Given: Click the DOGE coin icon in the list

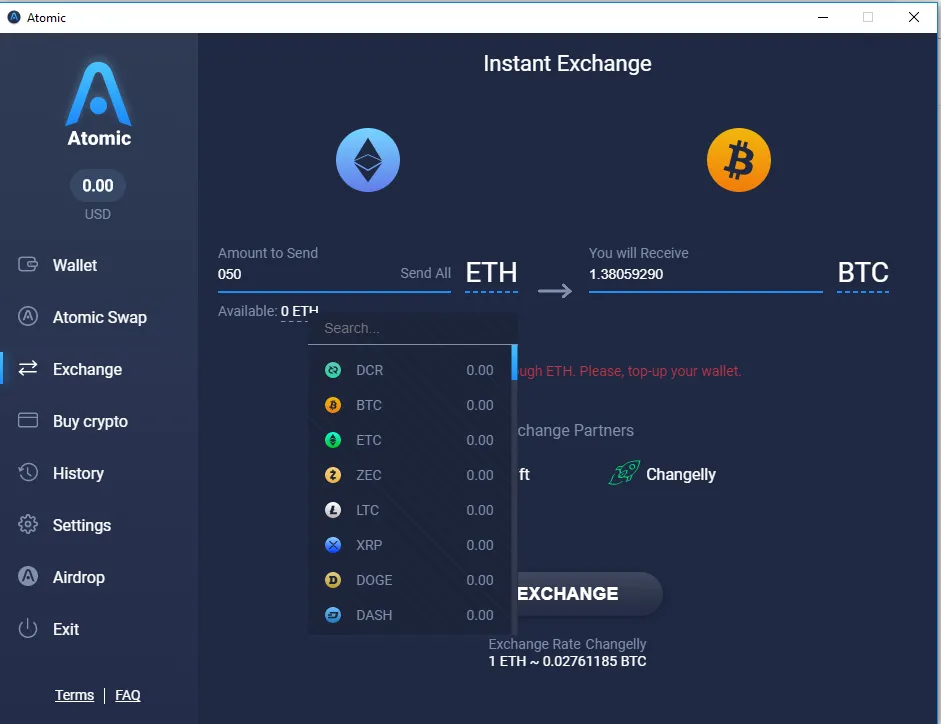Looking at the screenshot, I should pyautogui.click(x=333, y=580).
